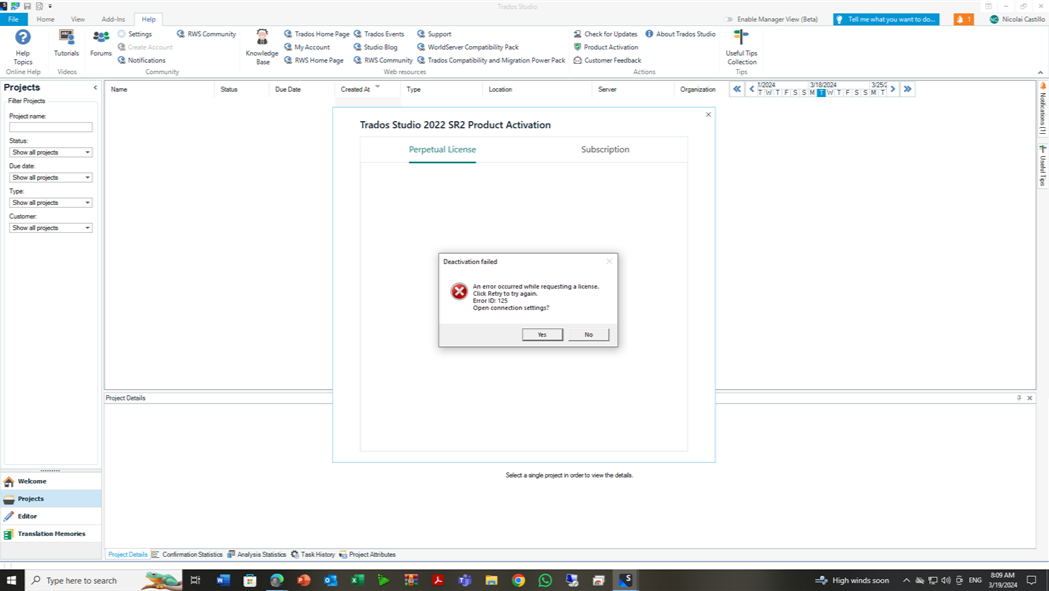Screen dimensions: 1049x591
Task: Open the notifications bell counter
Action: click(x=963, y=19)
